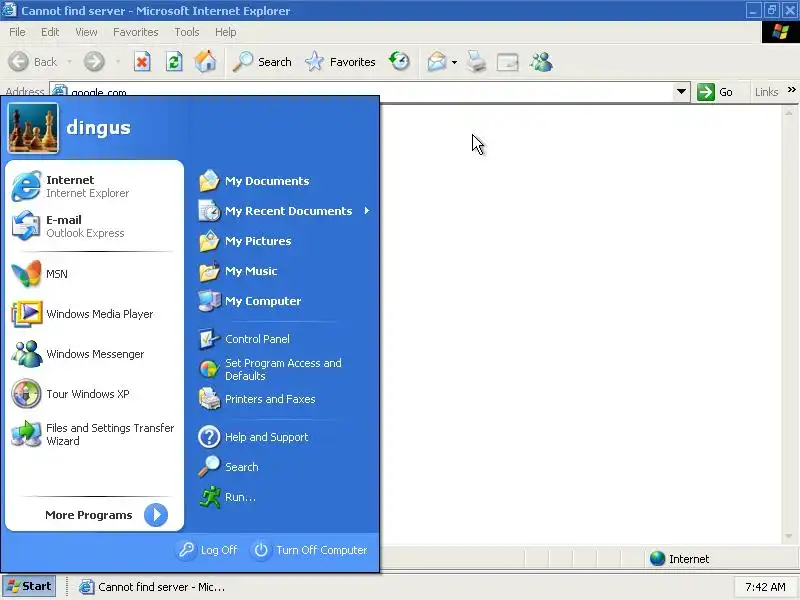Open Control Panel
The image size is (800, 600).
click(284, 339)
